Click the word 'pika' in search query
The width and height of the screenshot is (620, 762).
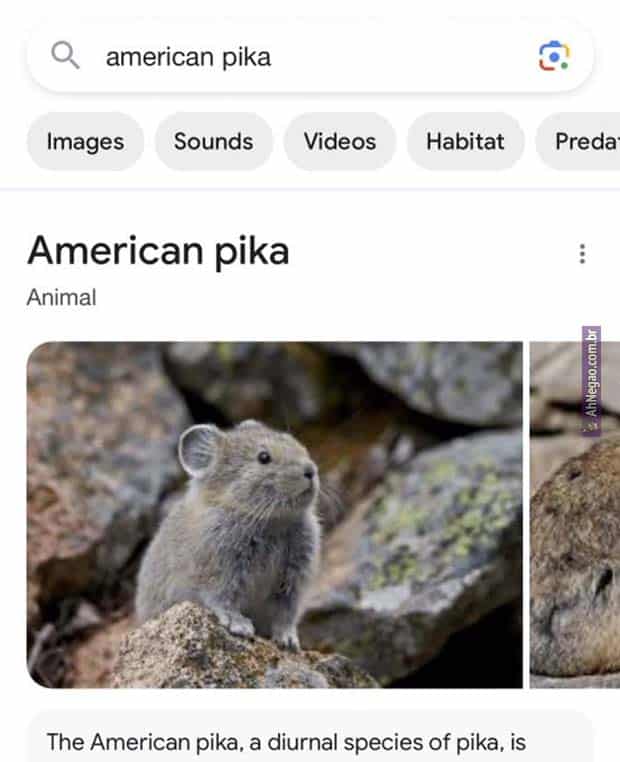[246, 57]
